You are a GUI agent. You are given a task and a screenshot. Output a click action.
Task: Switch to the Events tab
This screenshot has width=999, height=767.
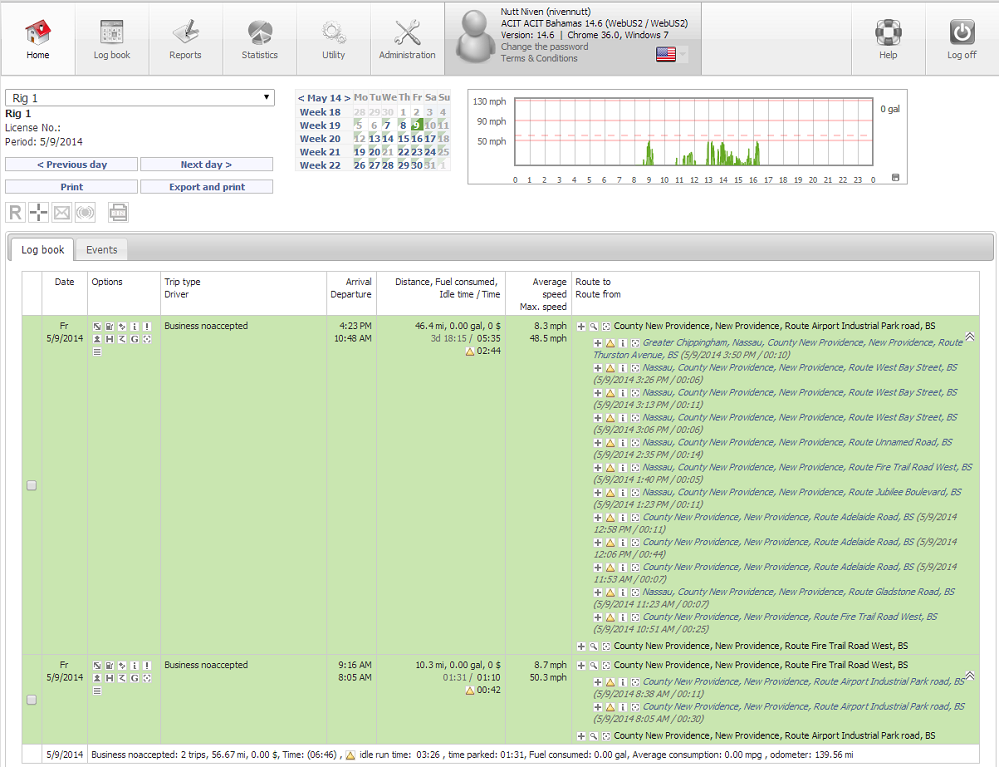102,250
